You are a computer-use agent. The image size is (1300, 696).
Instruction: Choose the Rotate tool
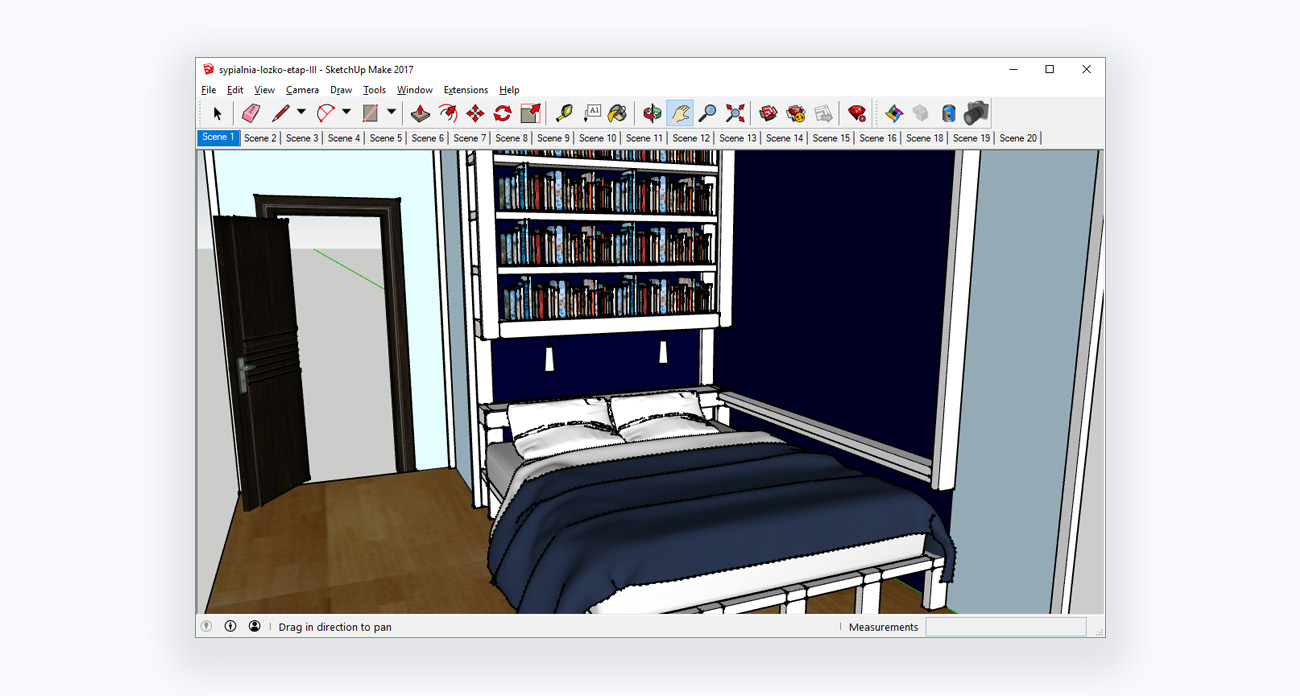pos(502,113)
